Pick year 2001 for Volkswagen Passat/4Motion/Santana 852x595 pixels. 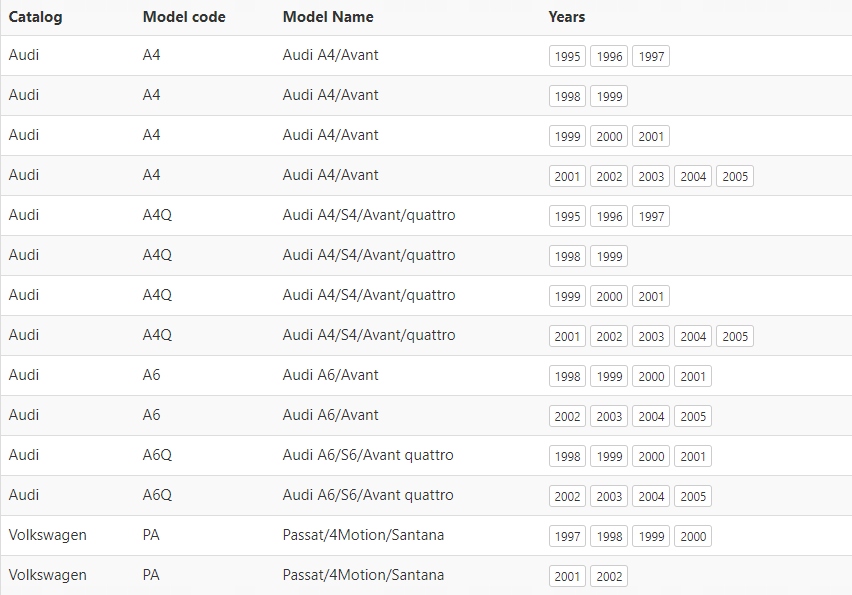(x=567, y=577)
